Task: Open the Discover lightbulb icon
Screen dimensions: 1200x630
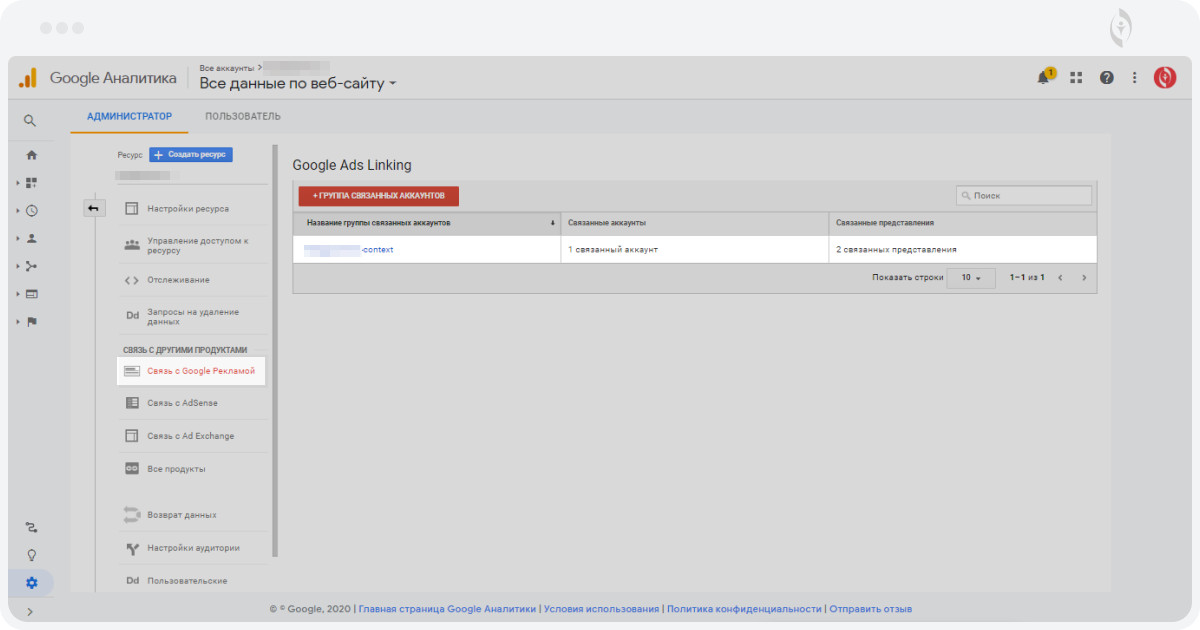Action: 31,555
